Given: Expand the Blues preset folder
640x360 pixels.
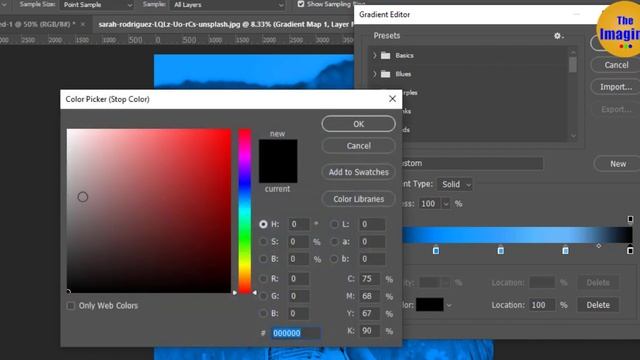Looking at the screenshot, I should point(375,74).
